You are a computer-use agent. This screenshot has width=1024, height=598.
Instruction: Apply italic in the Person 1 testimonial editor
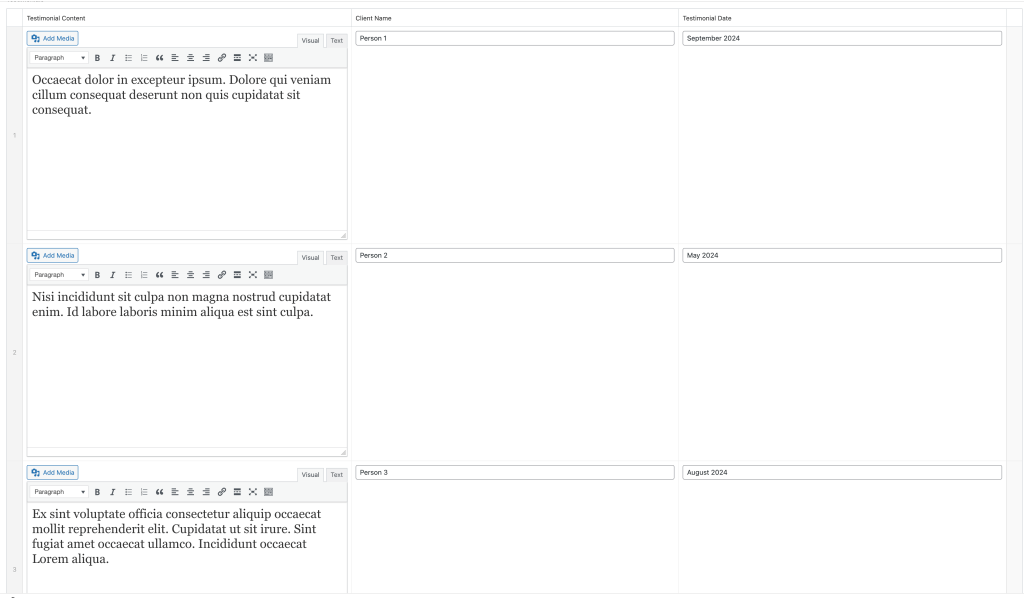click(x=112, y=58)
